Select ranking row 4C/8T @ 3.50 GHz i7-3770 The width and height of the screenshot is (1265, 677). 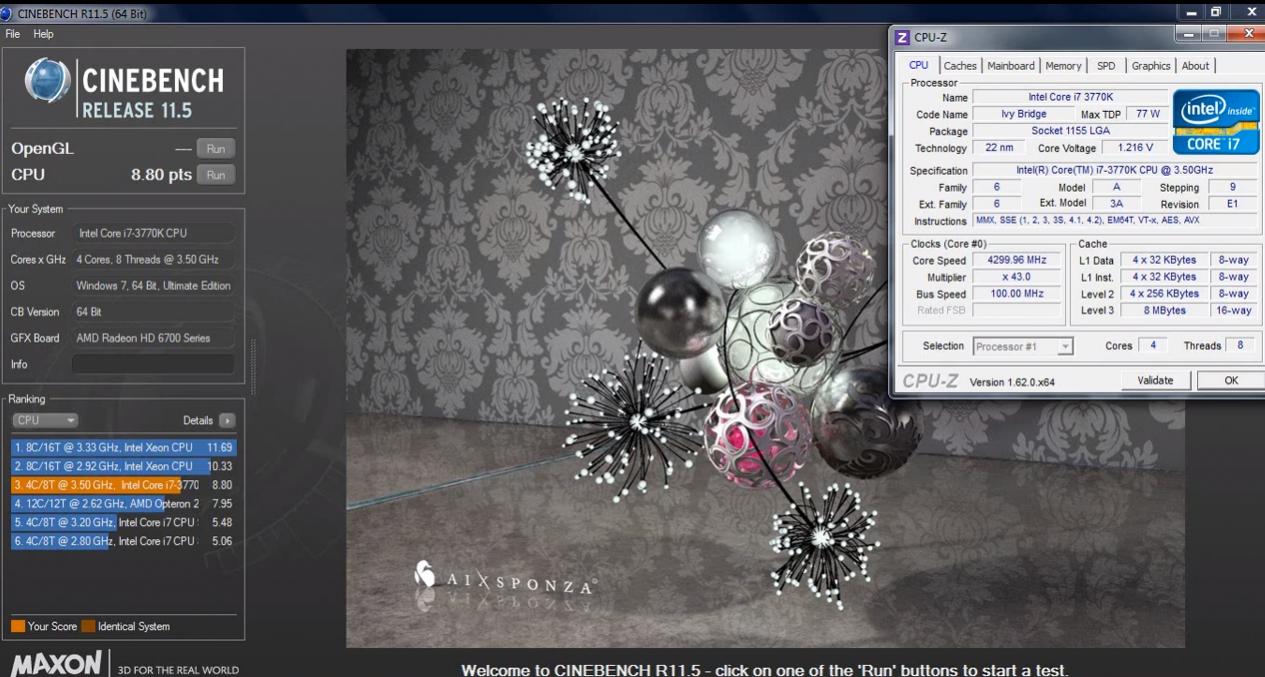click(124, 485)
